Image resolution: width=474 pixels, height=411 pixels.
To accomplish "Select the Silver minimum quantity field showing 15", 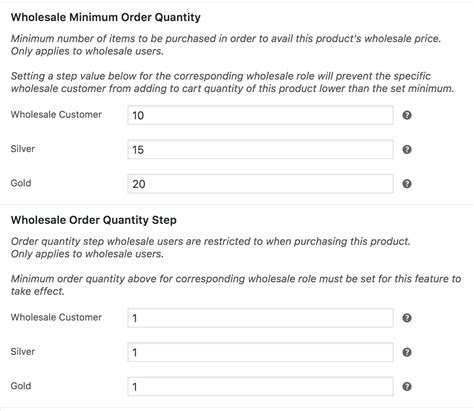I will [x=260, y=150].
